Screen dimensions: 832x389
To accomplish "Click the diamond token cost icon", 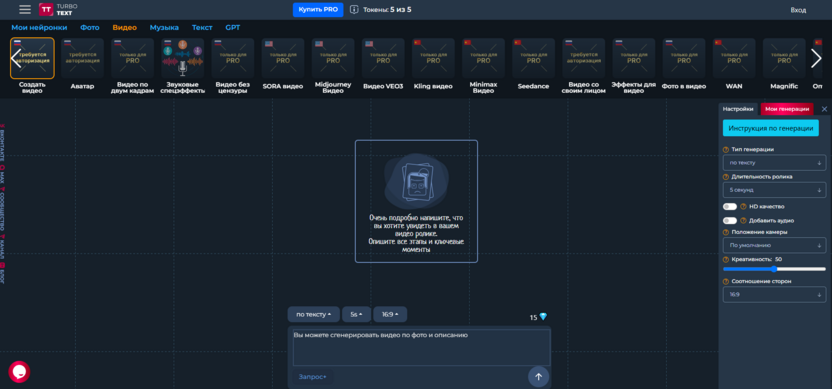I will (543, 317).
